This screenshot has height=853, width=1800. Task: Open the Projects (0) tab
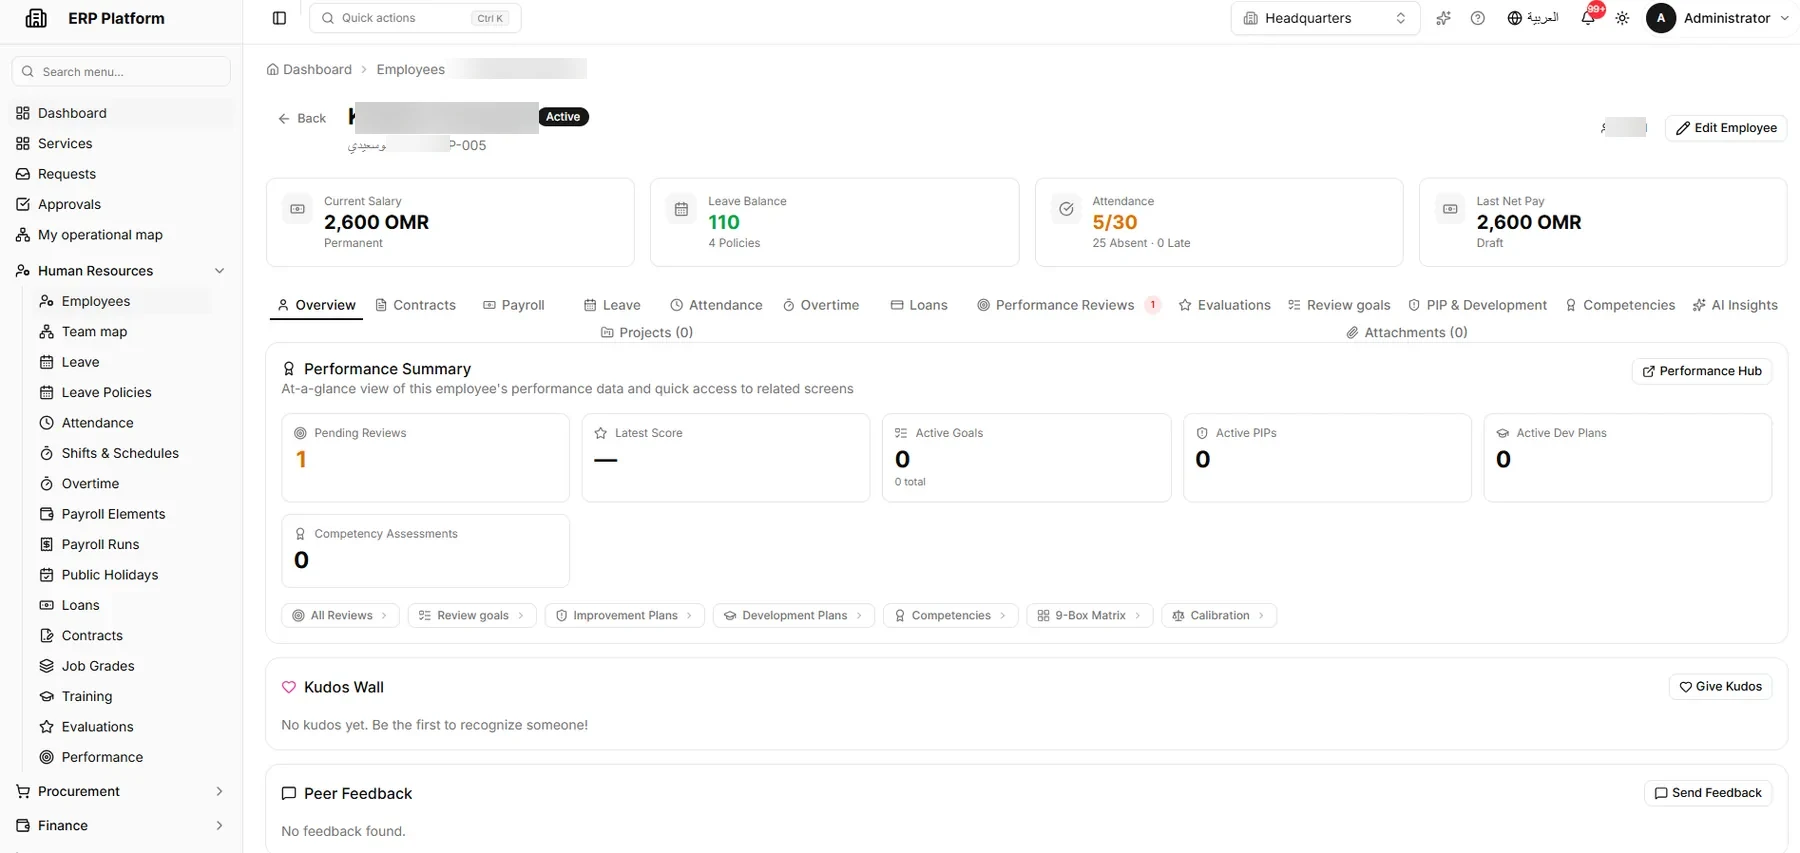click(x=646, y=332)
